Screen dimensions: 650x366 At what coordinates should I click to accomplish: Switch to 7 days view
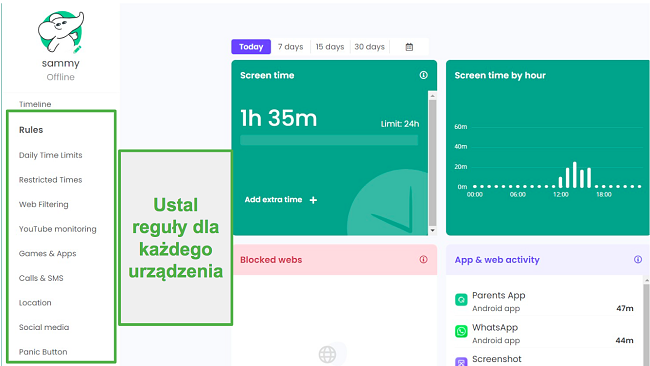pos(290,47)
